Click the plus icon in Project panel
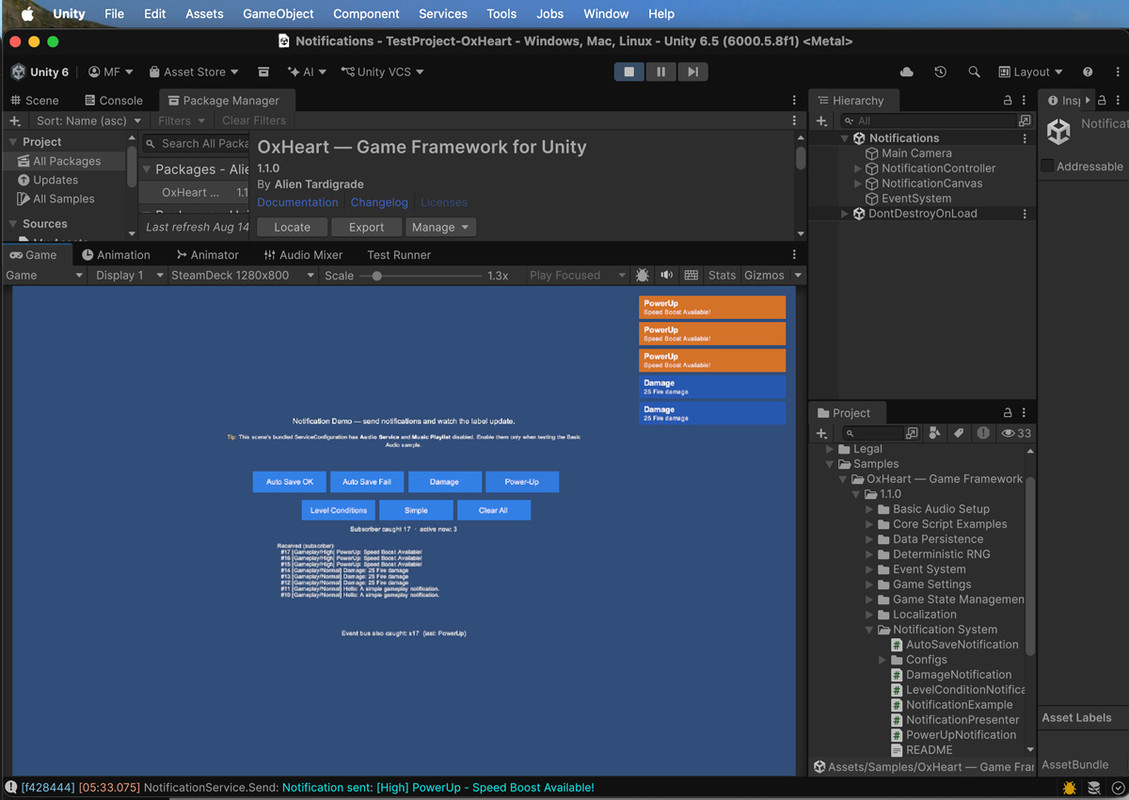 (x=822, y=433)
